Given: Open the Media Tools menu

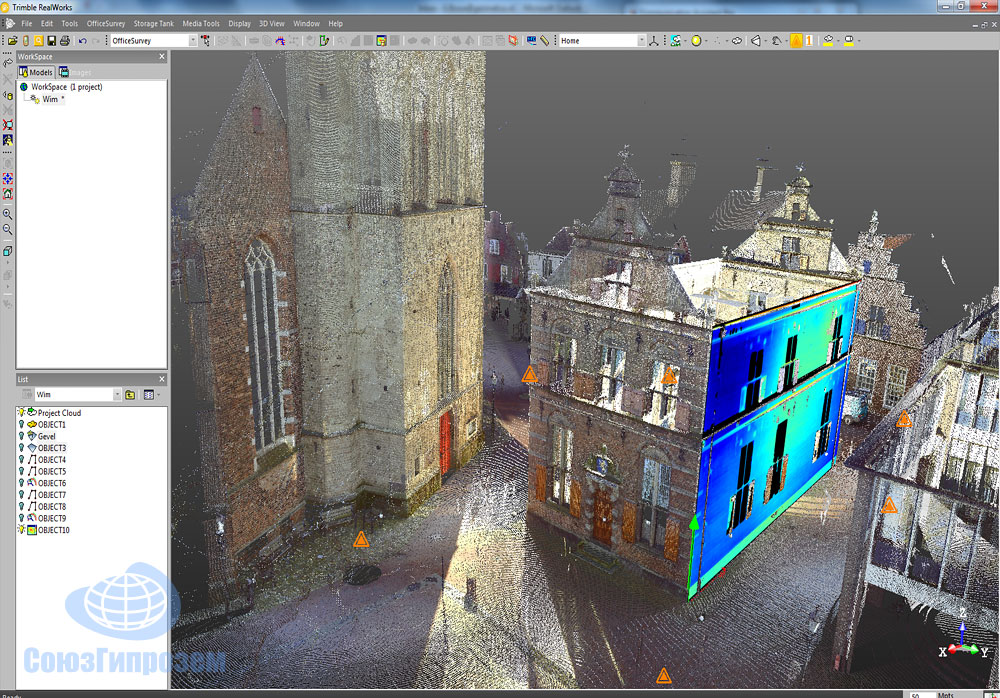Looking at the screenshot, I should click(x=201, y=24).
